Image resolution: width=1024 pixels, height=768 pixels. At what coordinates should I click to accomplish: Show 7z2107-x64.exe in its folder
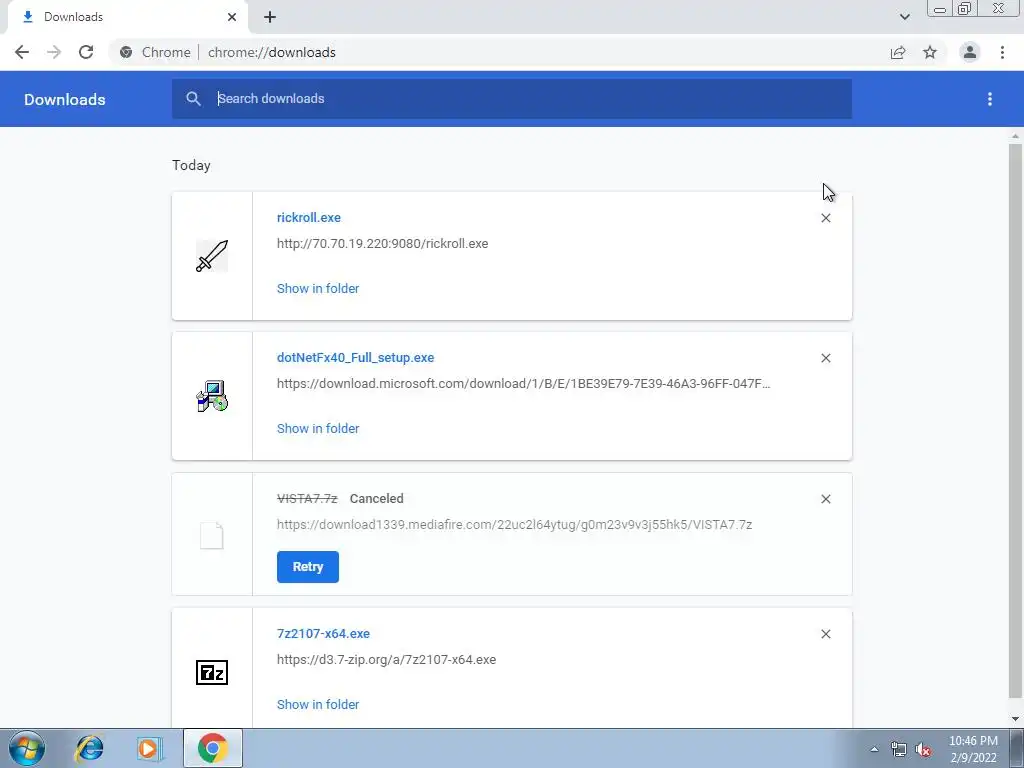pyautogui.click(x=318, y=705)
